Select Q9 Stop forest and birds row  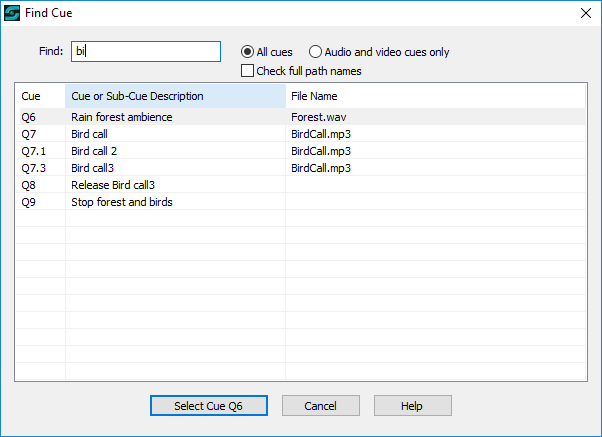coord(301,202)
